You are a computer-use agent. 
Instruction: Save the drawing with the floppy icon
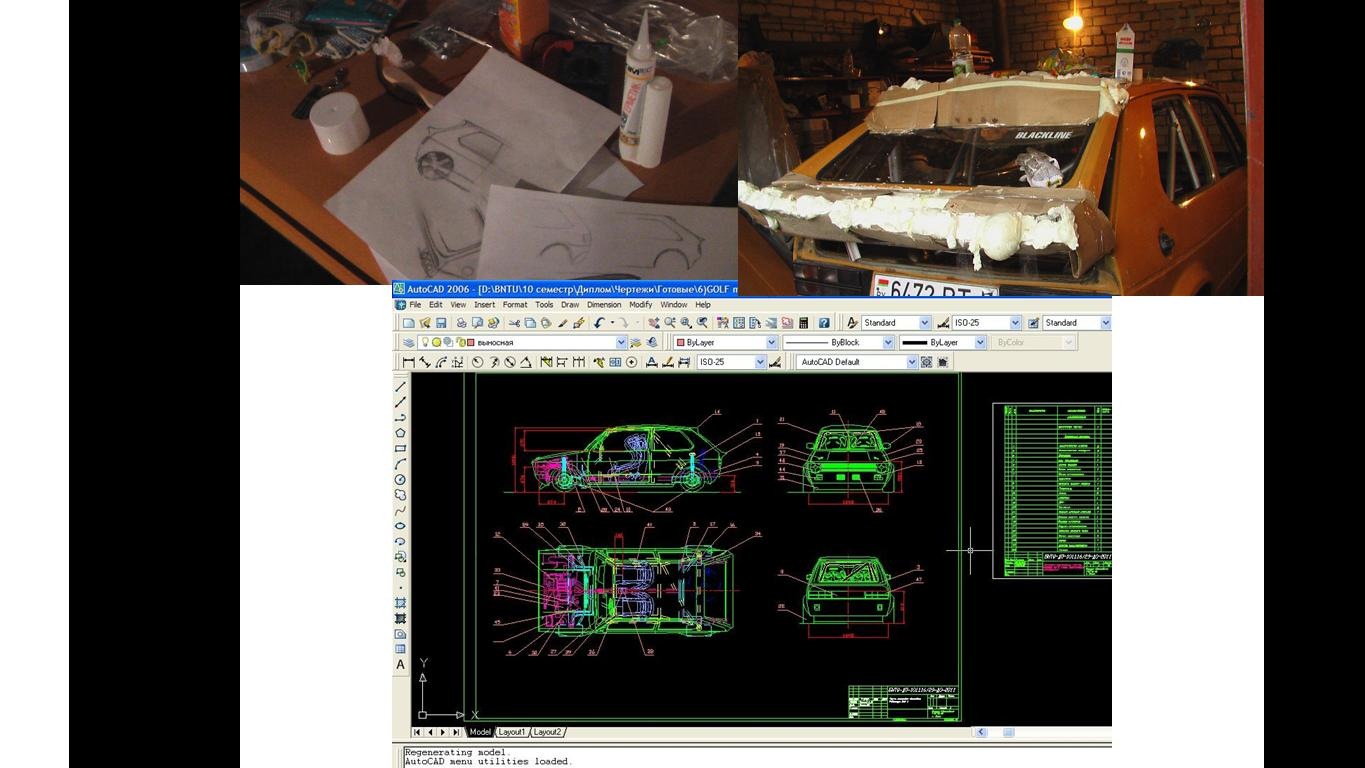[440, 323]
